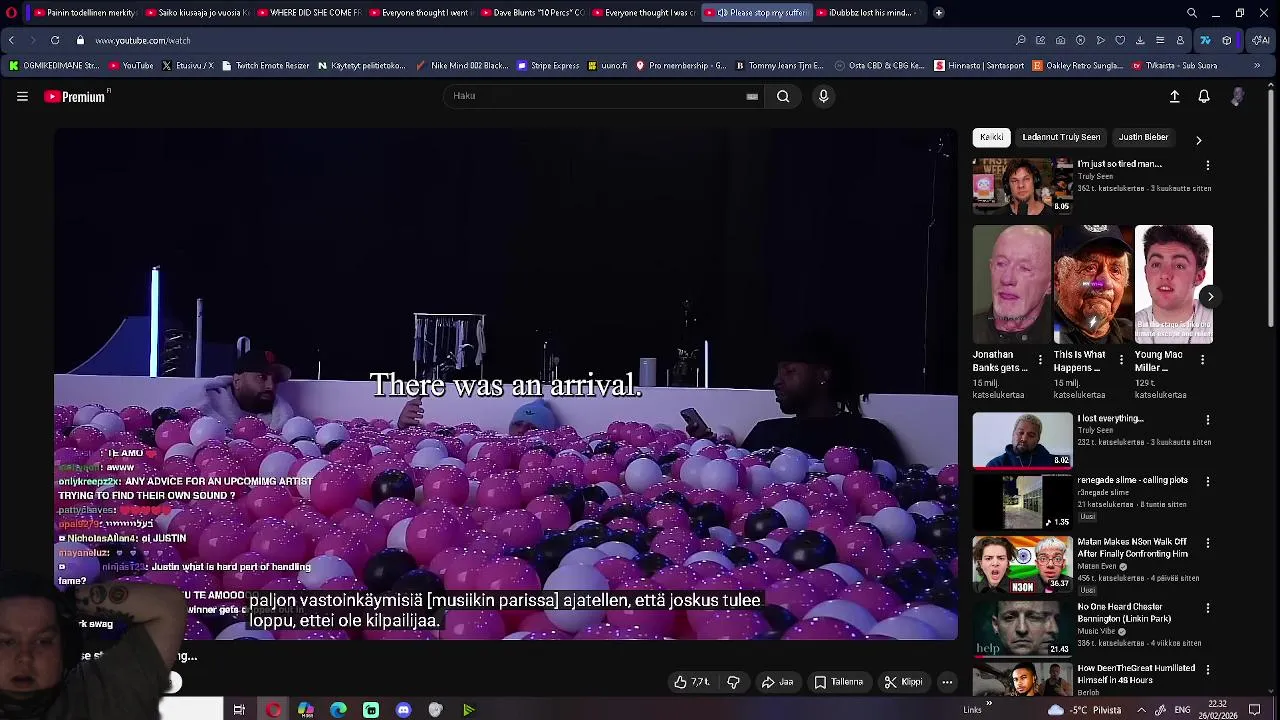1280x720 pixels.
Task: Open menu for No One Heard Chester video
Action: tap(1207, 608)
